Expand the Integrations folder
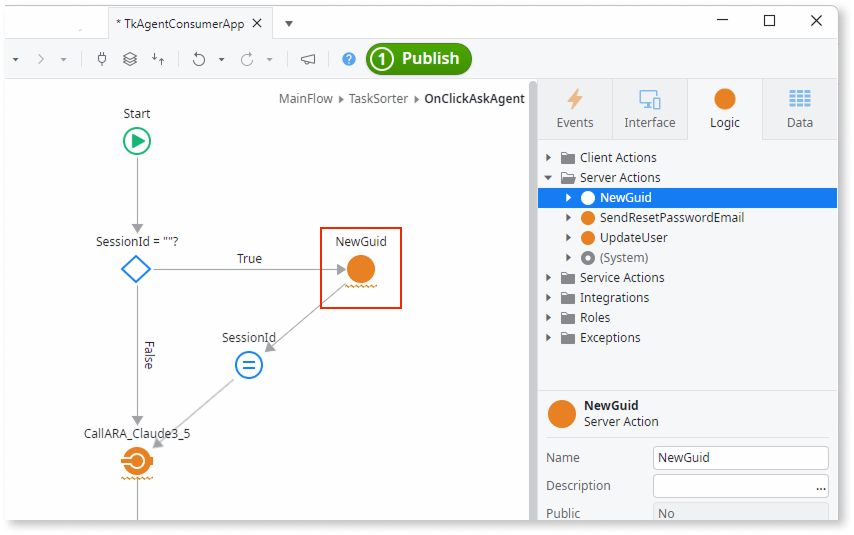This screenshot has width=854, height=535. click(549, 298)
